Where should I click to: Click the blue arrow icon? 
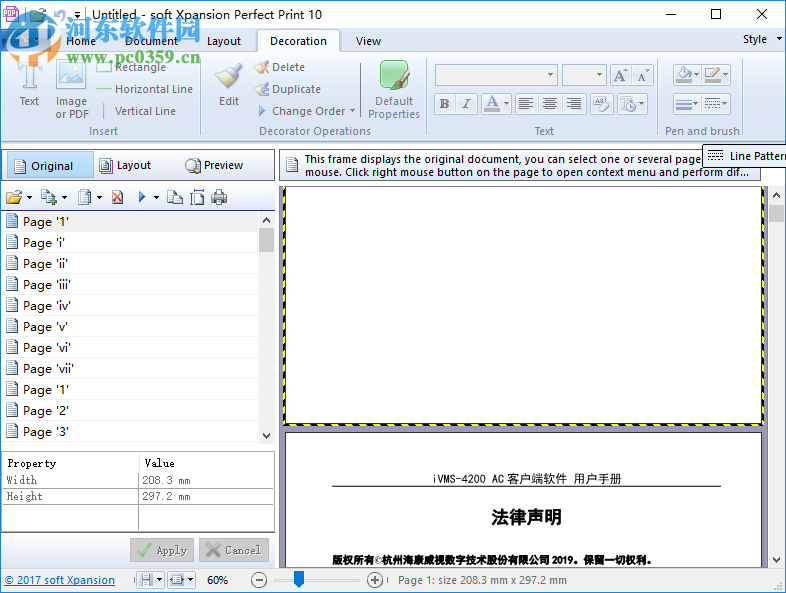tap(142, 197)
